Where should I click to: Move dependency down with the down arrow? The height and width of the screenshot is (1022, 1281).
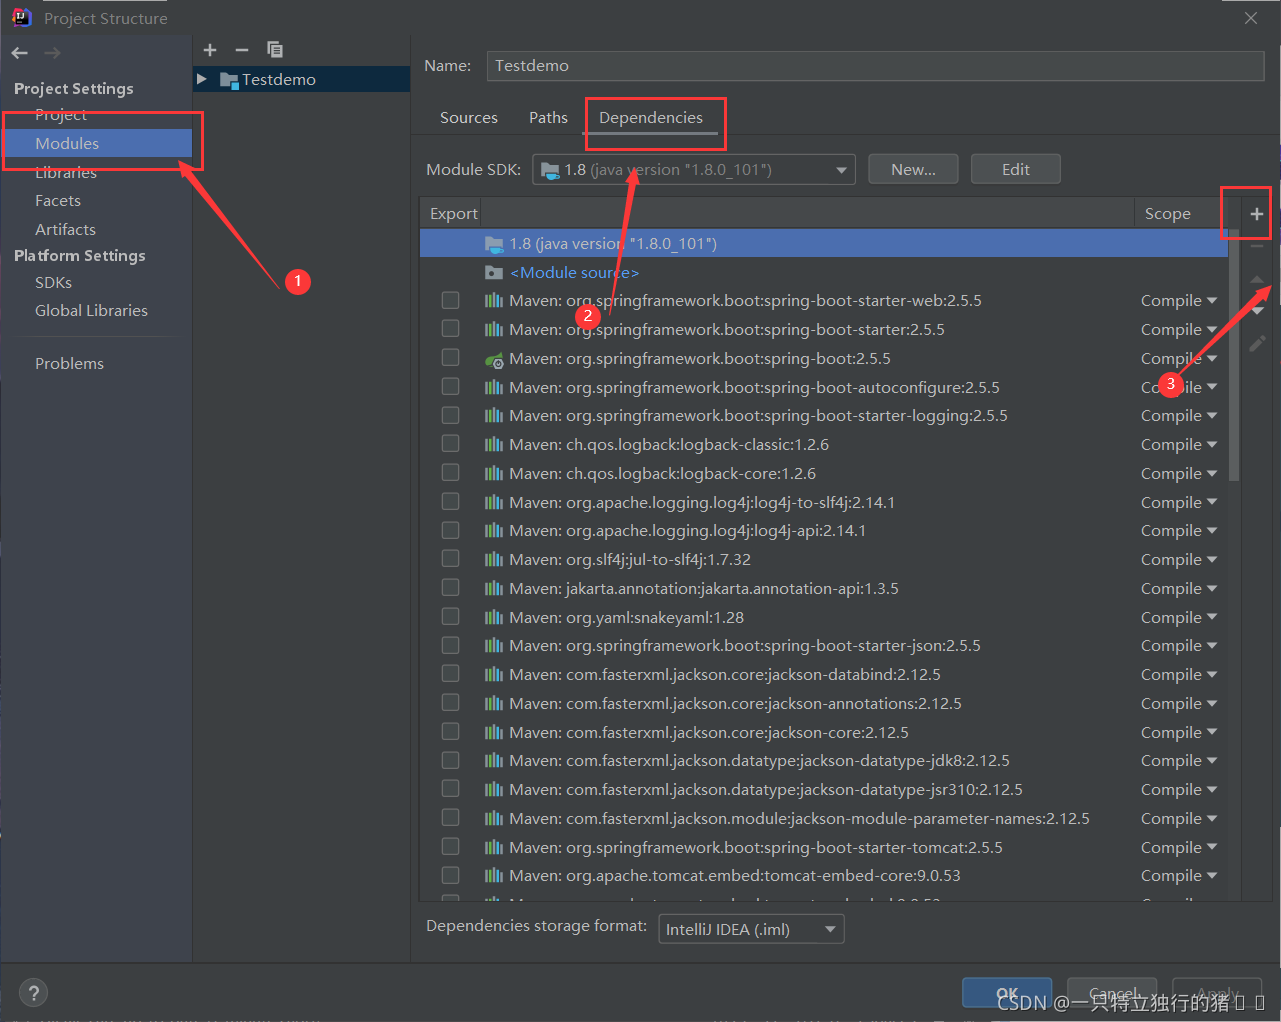point(1257,311)
